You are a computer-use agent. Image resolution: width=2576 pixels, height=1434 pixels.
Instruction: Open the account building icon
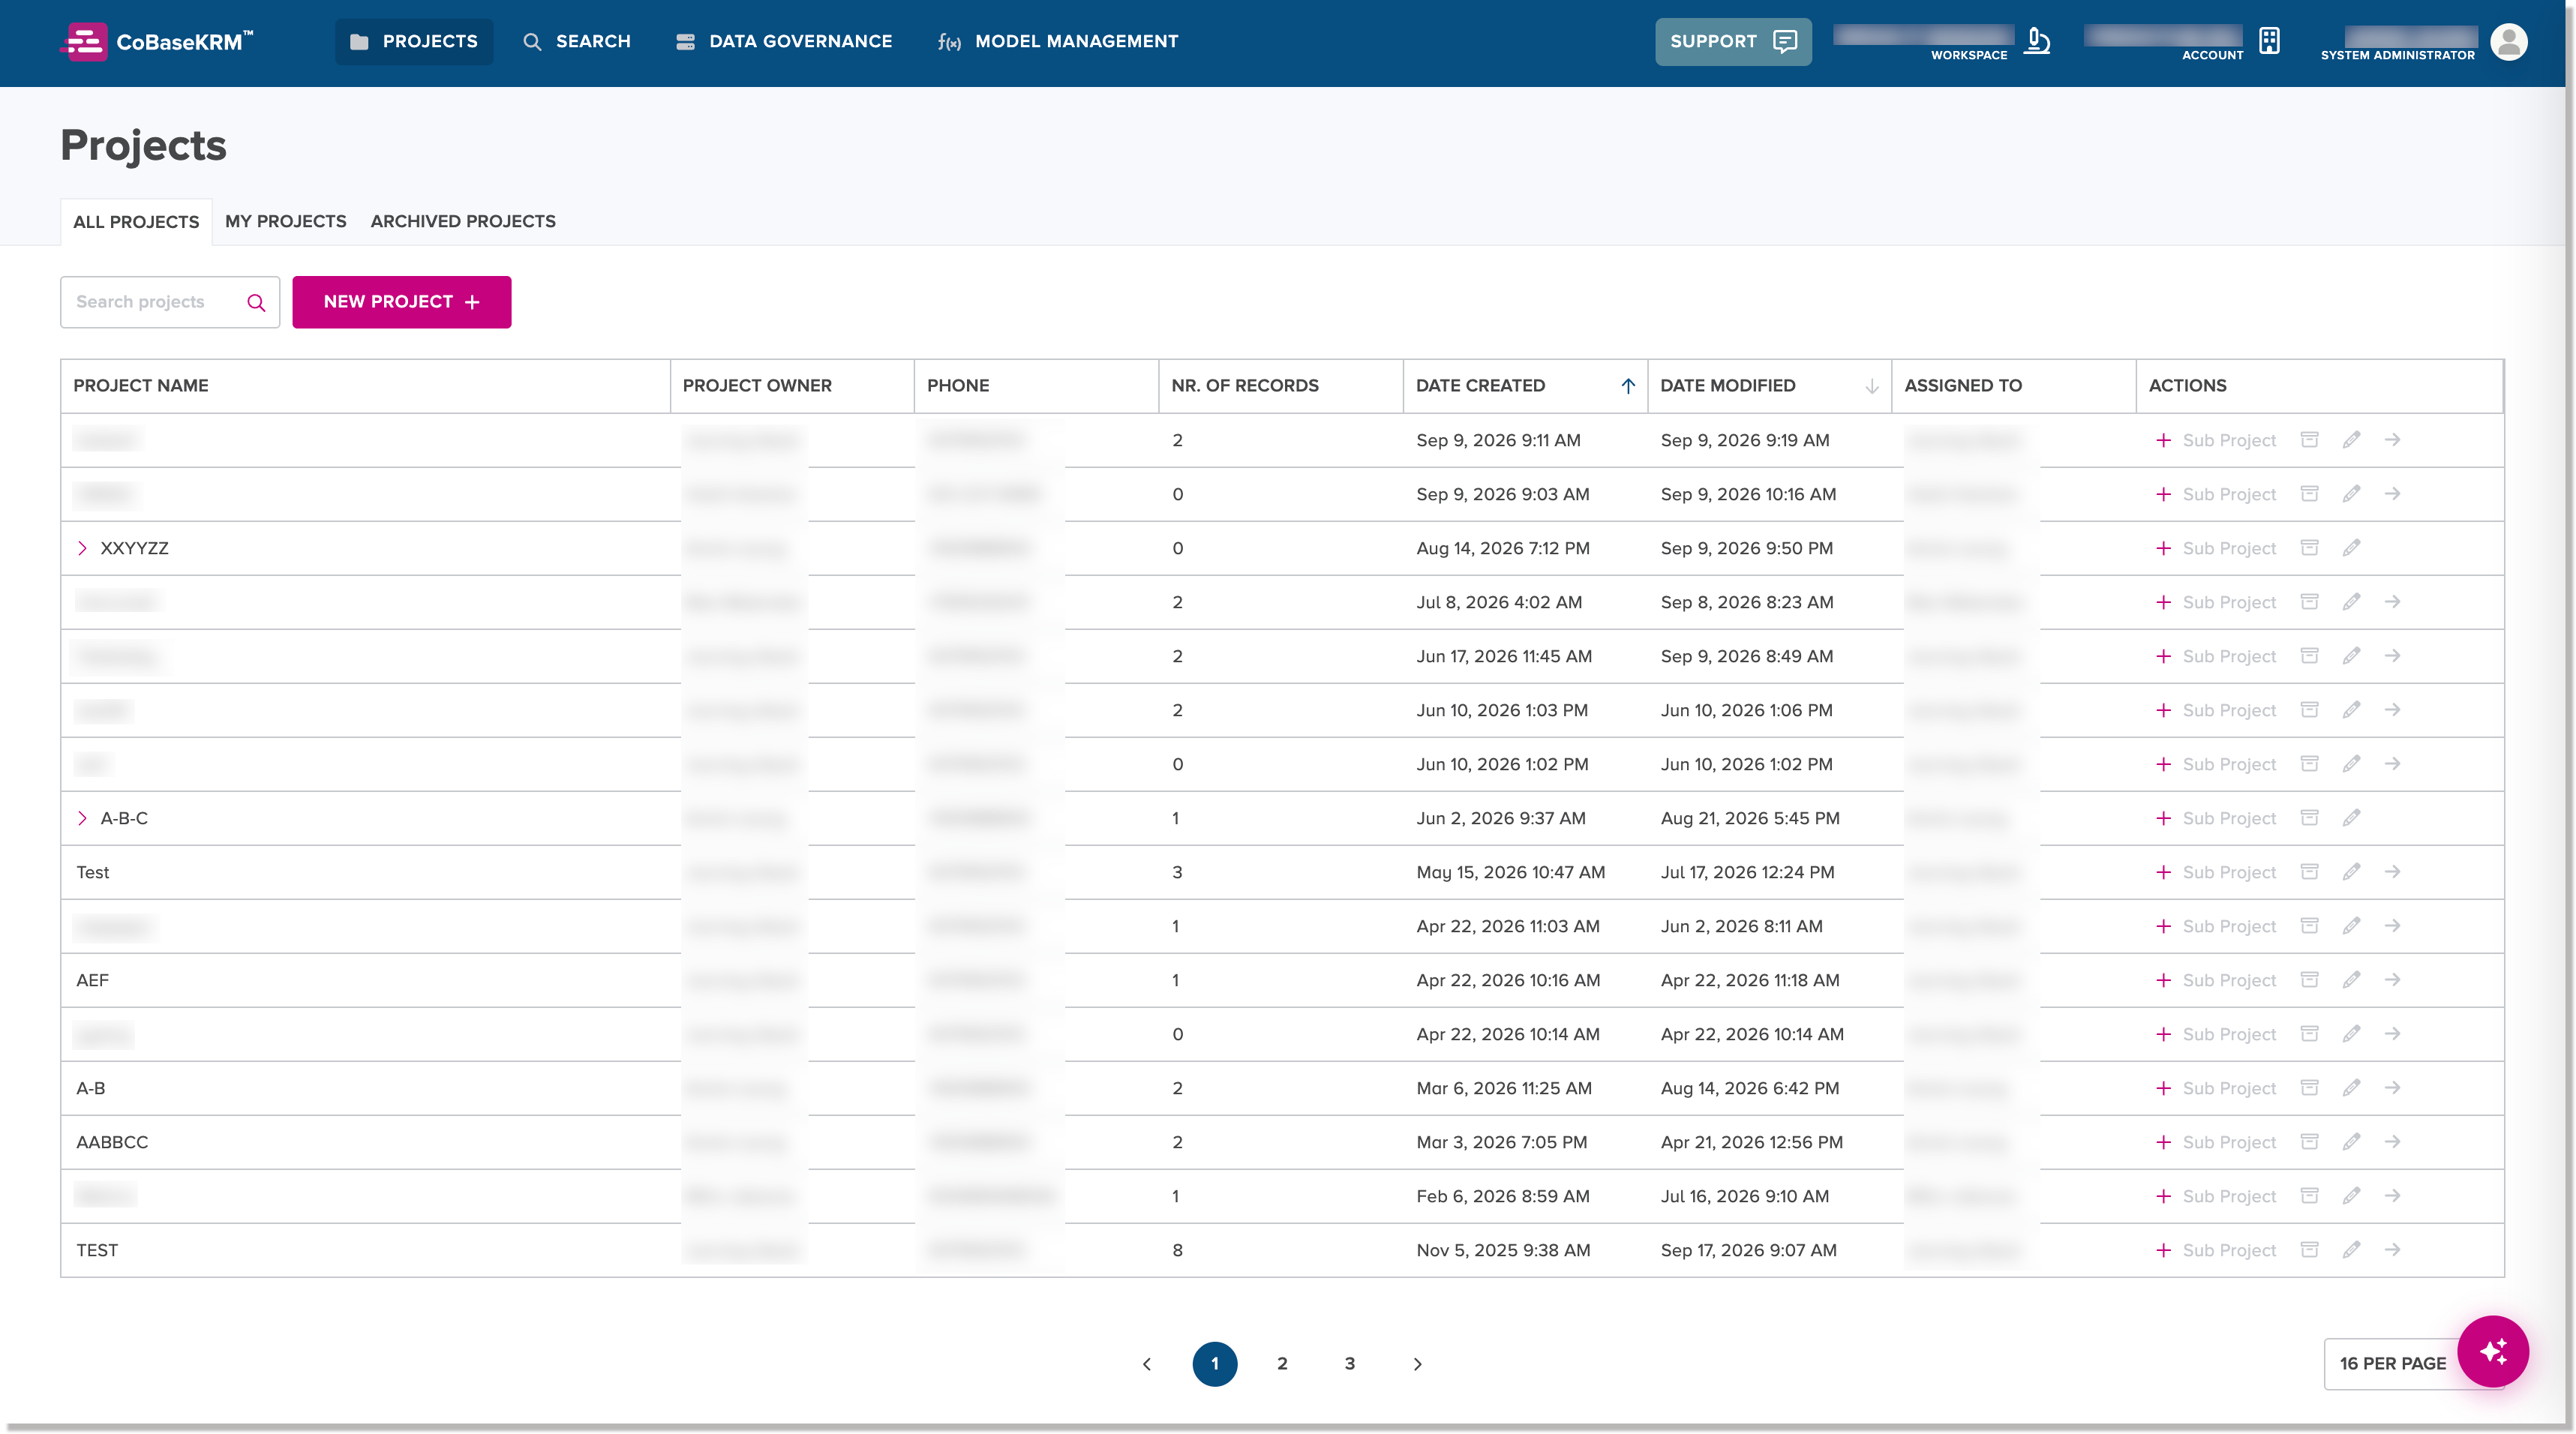point(2269,41)
